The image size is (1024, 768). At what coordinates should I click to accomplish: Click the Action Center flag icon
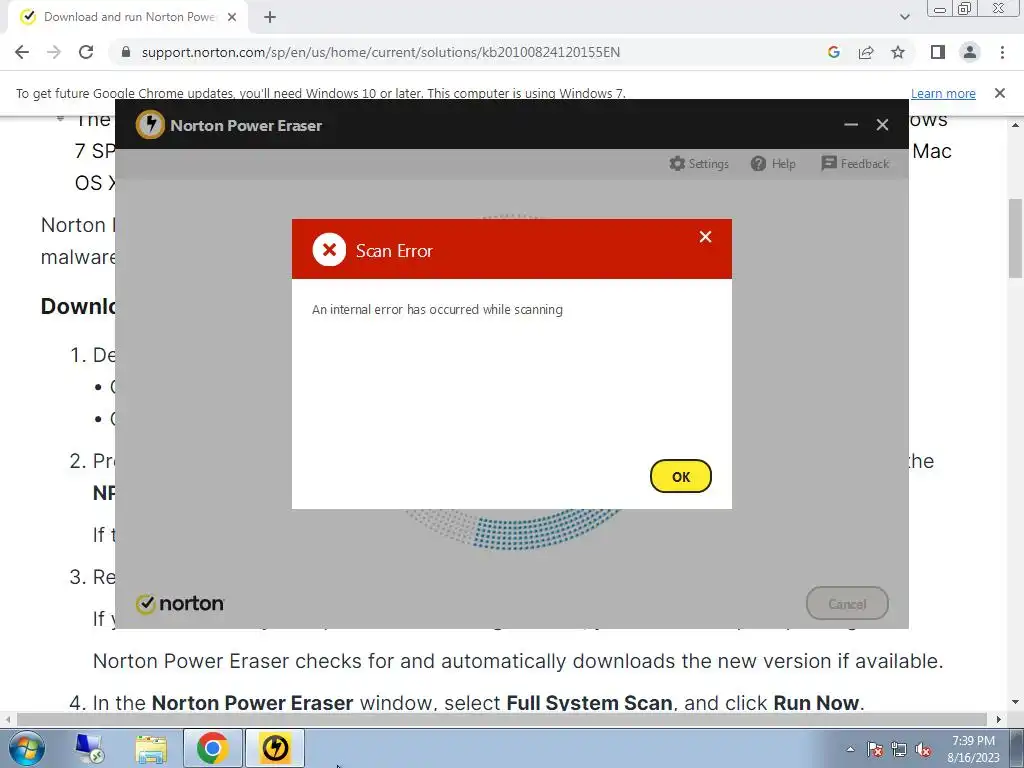(875, 750)
